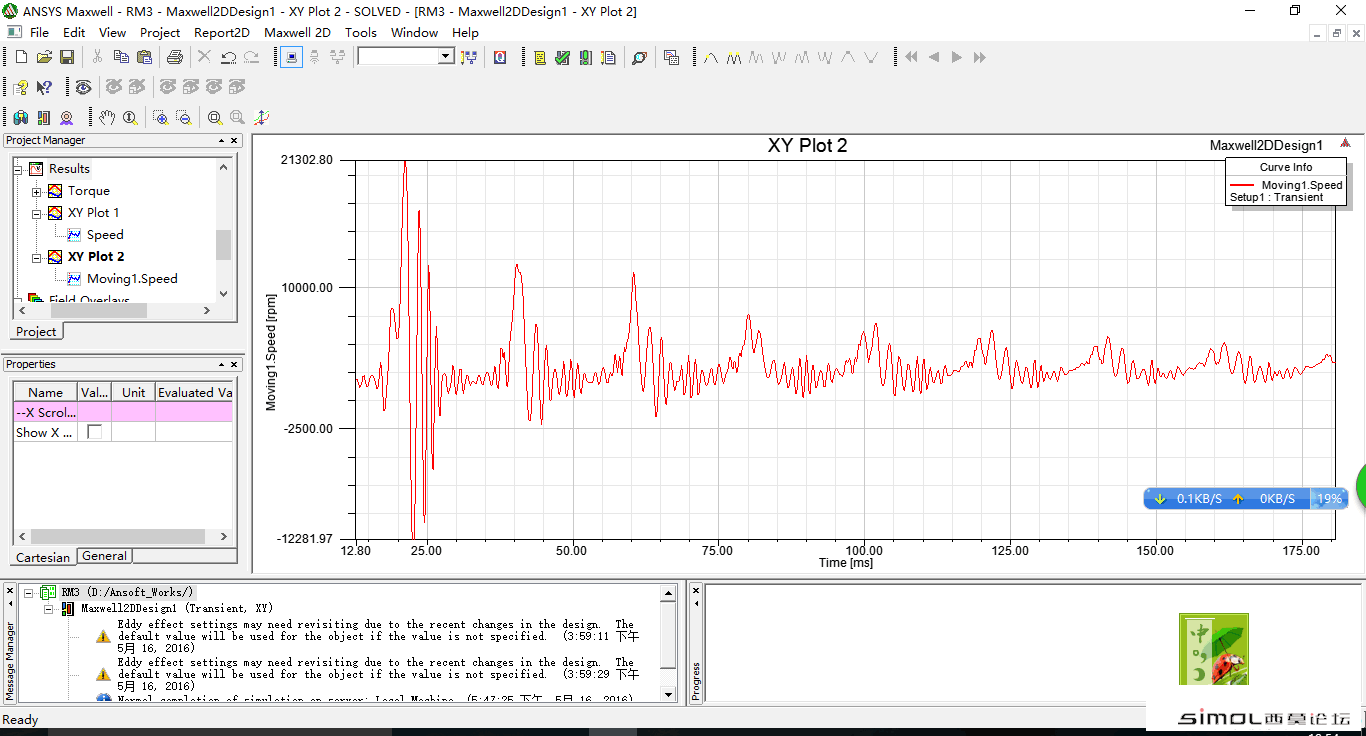Open the Maxwell 2D menu
1366x736 pixels.
pyautogui.click(x=297, y=32)
